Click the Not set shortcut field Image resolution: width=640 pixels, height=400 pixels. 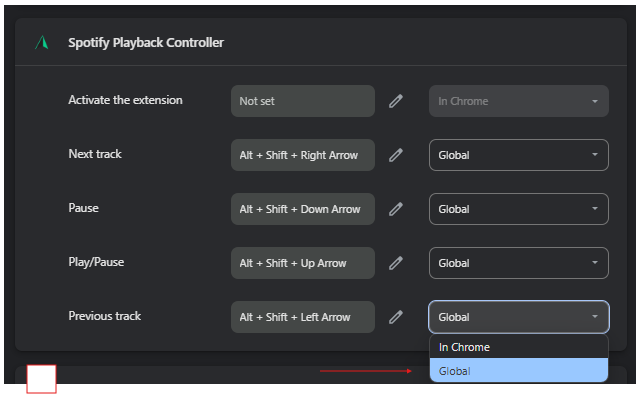coord(303,101)
